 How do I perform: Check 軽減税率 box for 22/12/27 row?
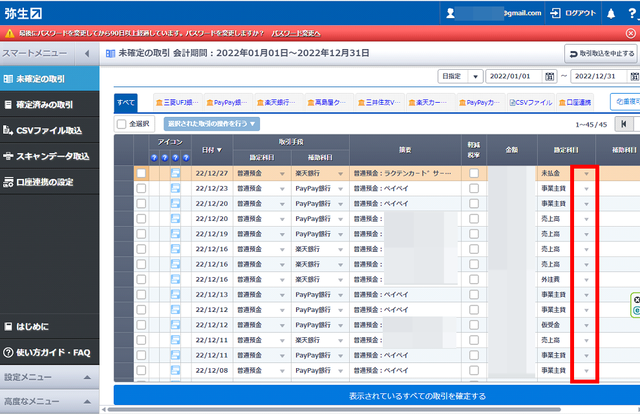[x=474, y=174]
